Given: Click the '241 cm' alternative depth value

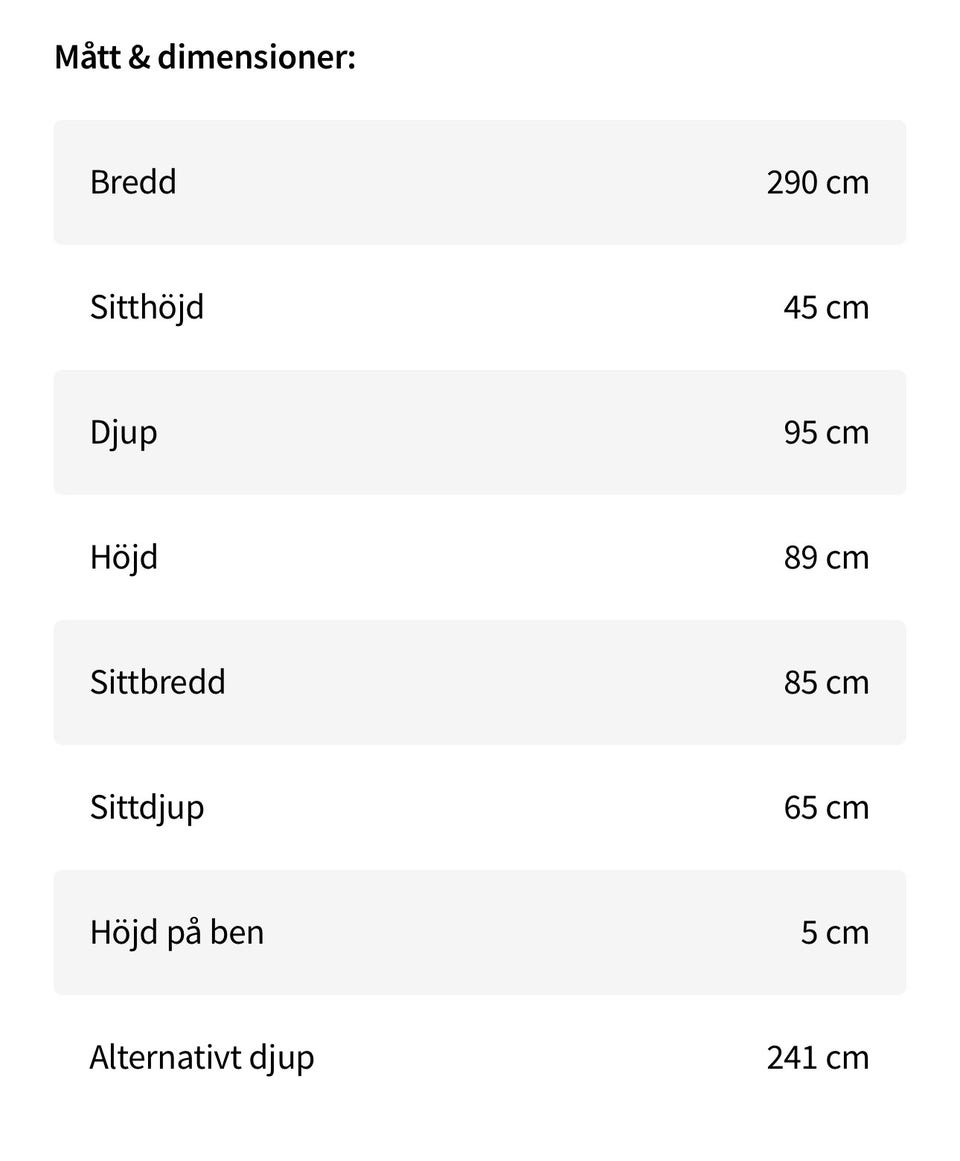Looking at the screenshot, I should tap(817, 1057).
